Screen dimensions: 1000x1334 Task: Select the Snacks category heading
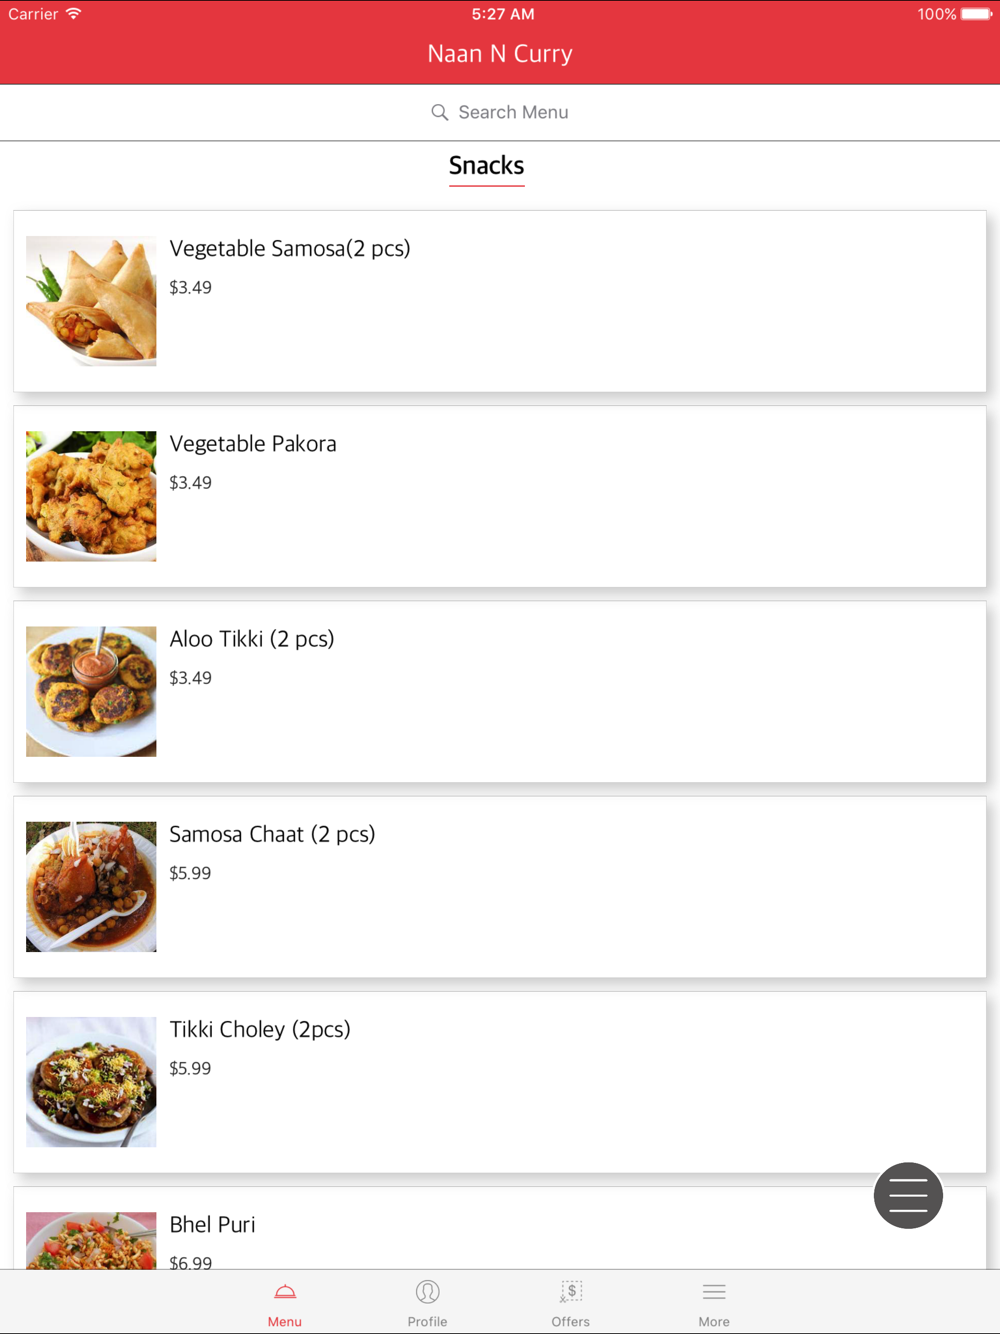pyautogui.click(x=486, y=166)
